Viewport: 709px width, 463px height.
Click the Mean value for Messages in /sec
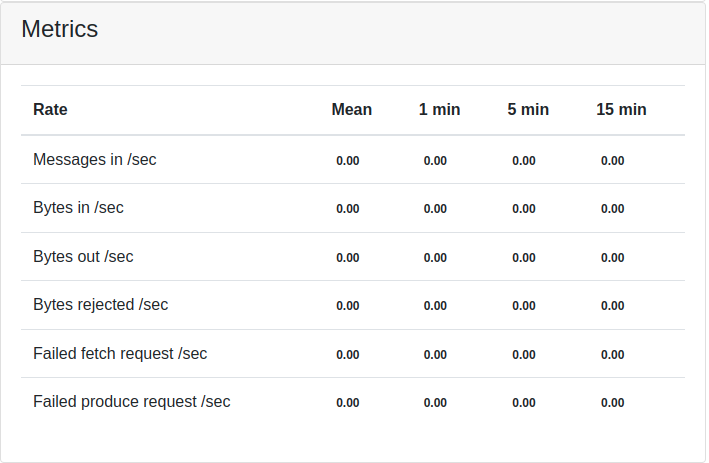tap(347, 161)
